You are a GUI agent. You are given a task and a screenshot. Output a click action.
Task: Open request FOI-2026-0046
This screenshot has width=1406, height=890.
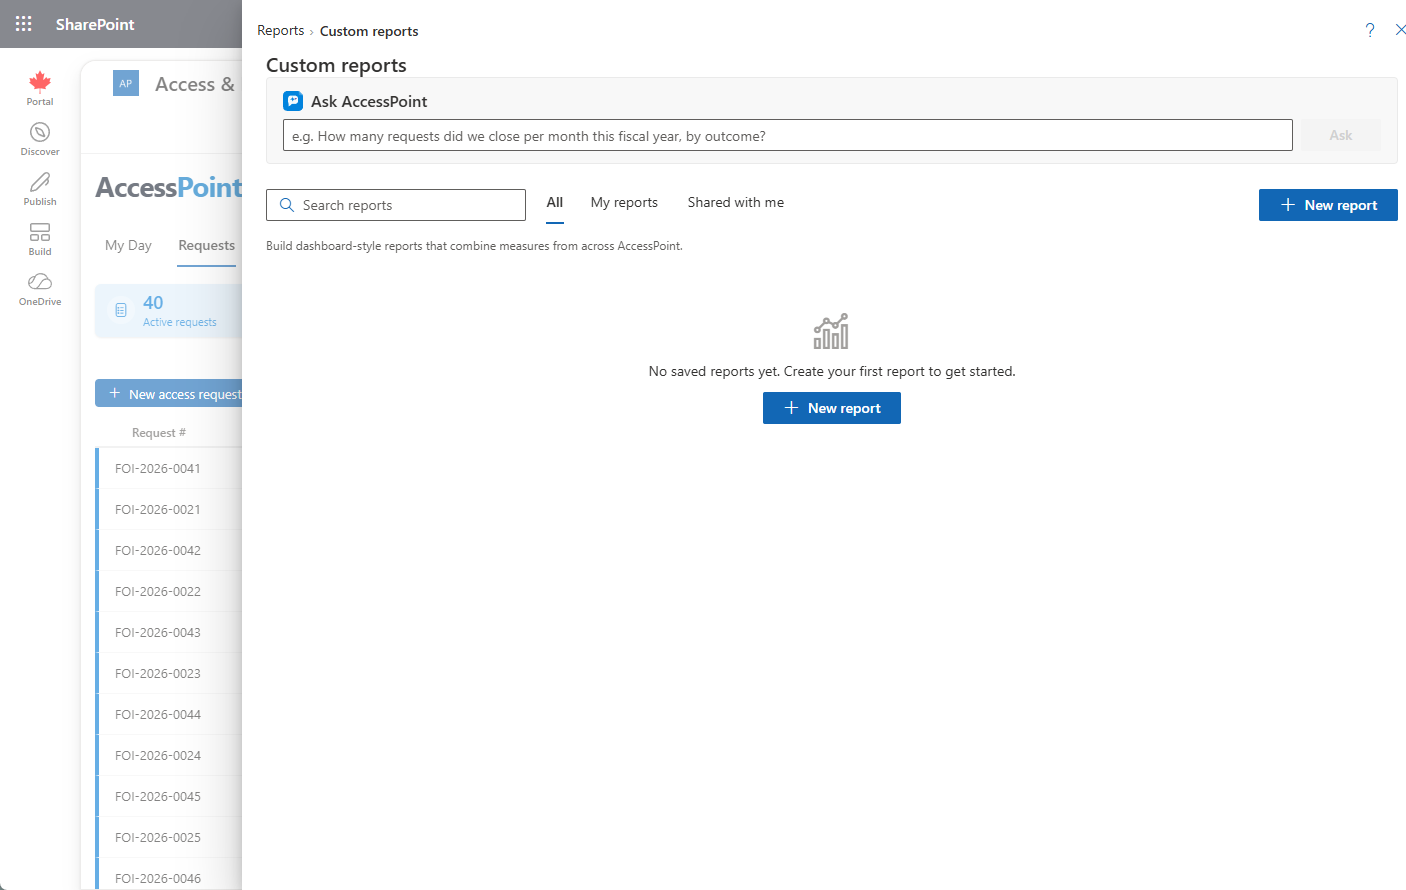point(158,879)
